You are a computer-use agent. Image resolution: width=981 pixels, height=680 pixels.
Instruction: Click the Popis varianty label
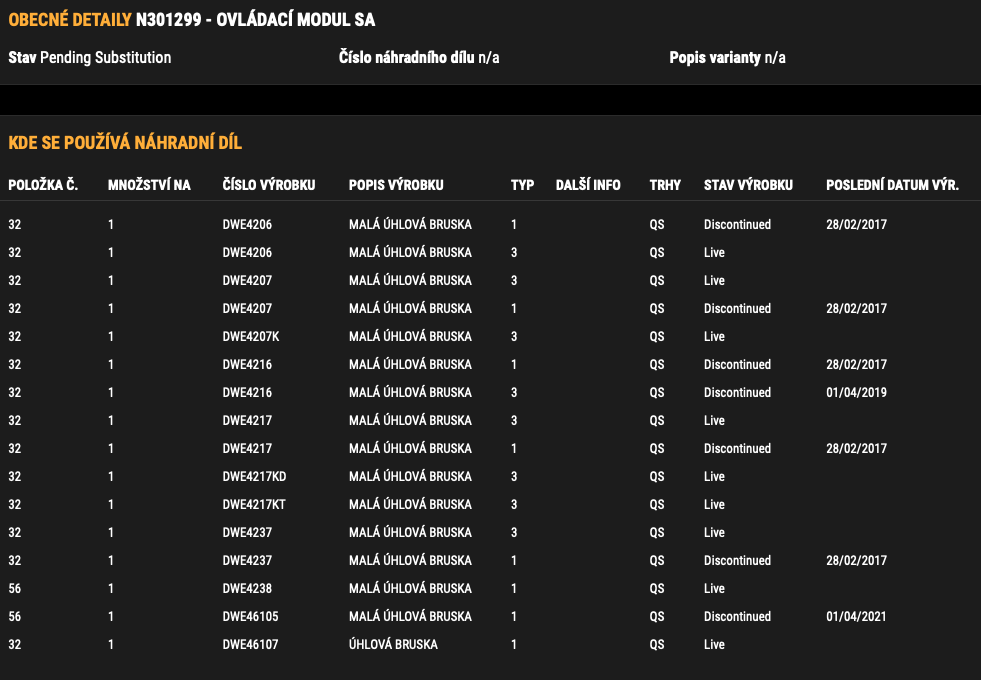click(x=715, y=58)
